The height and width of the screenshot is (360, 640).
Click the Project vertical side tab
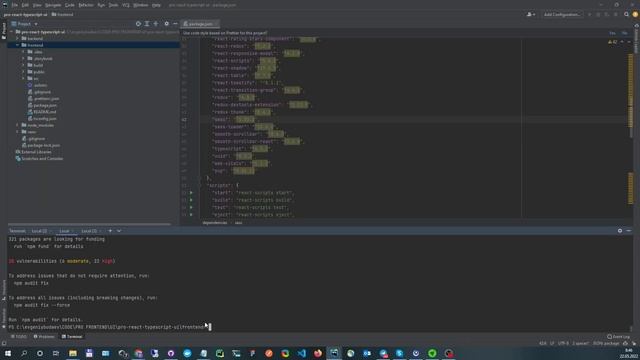tap(4, 31)
